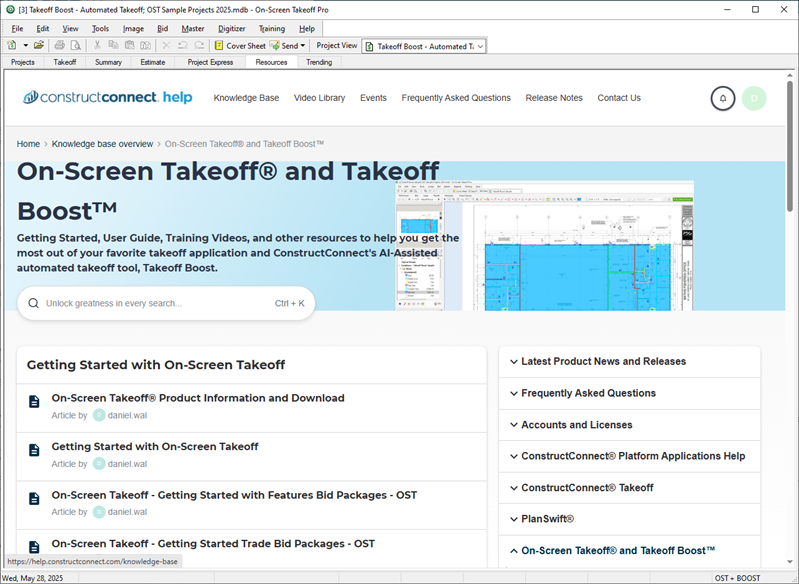Select the Resources tab
Screen dimensions: 799x584
pos(271,62)
